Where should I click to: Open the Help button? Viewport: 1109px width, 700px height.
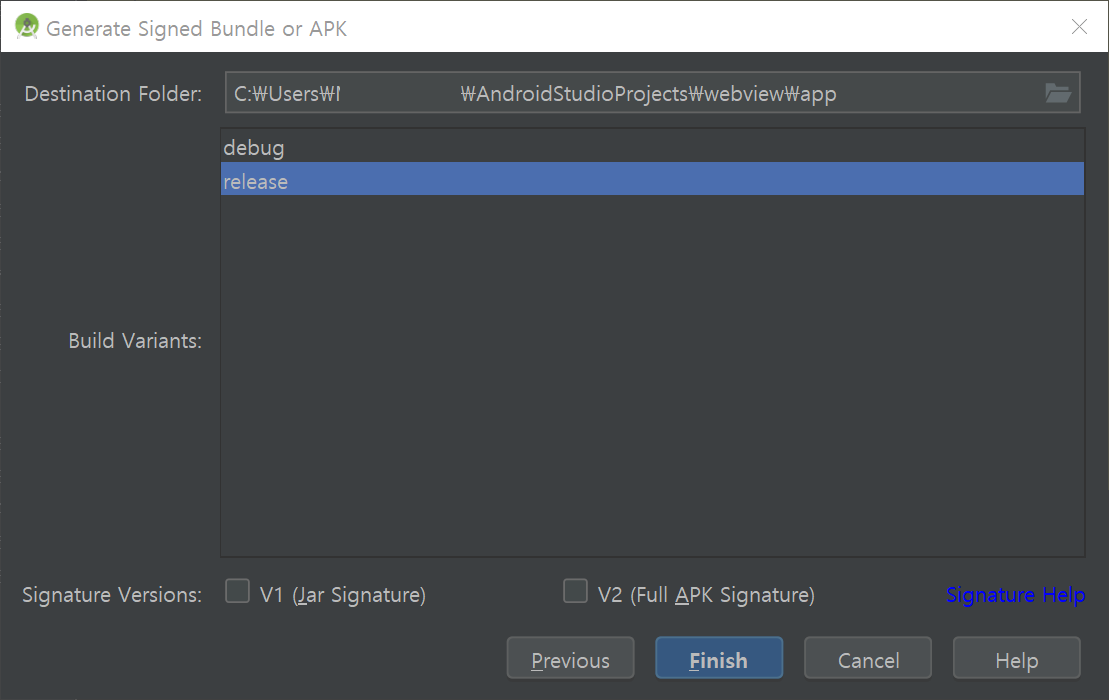tap(1016, 658)
